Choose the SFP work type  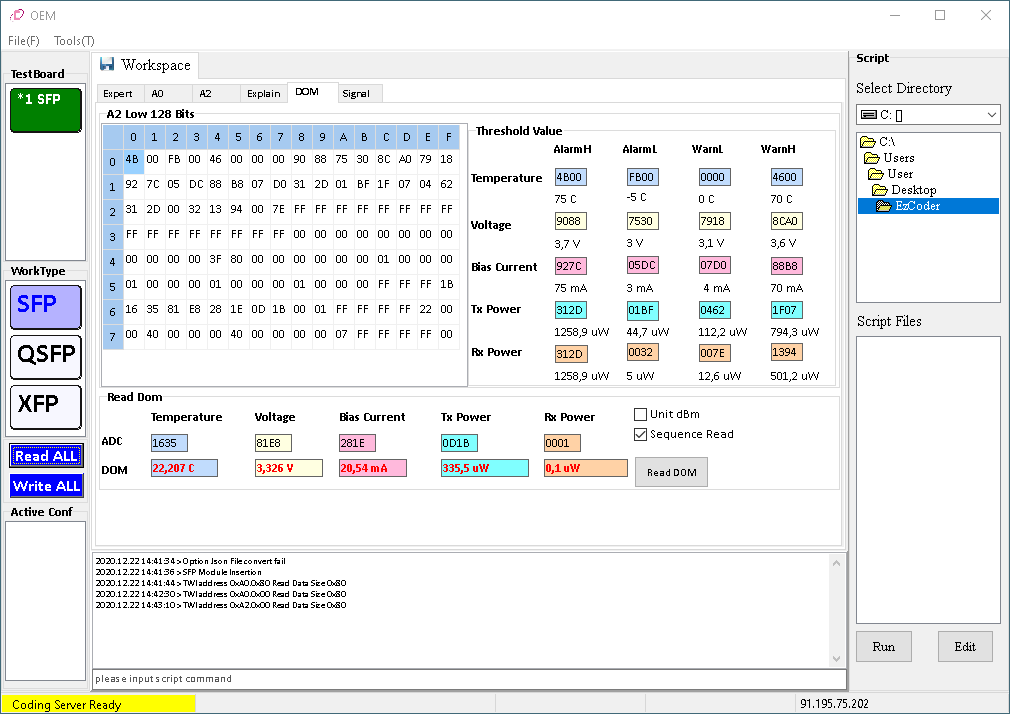click(x=45, y=306)
